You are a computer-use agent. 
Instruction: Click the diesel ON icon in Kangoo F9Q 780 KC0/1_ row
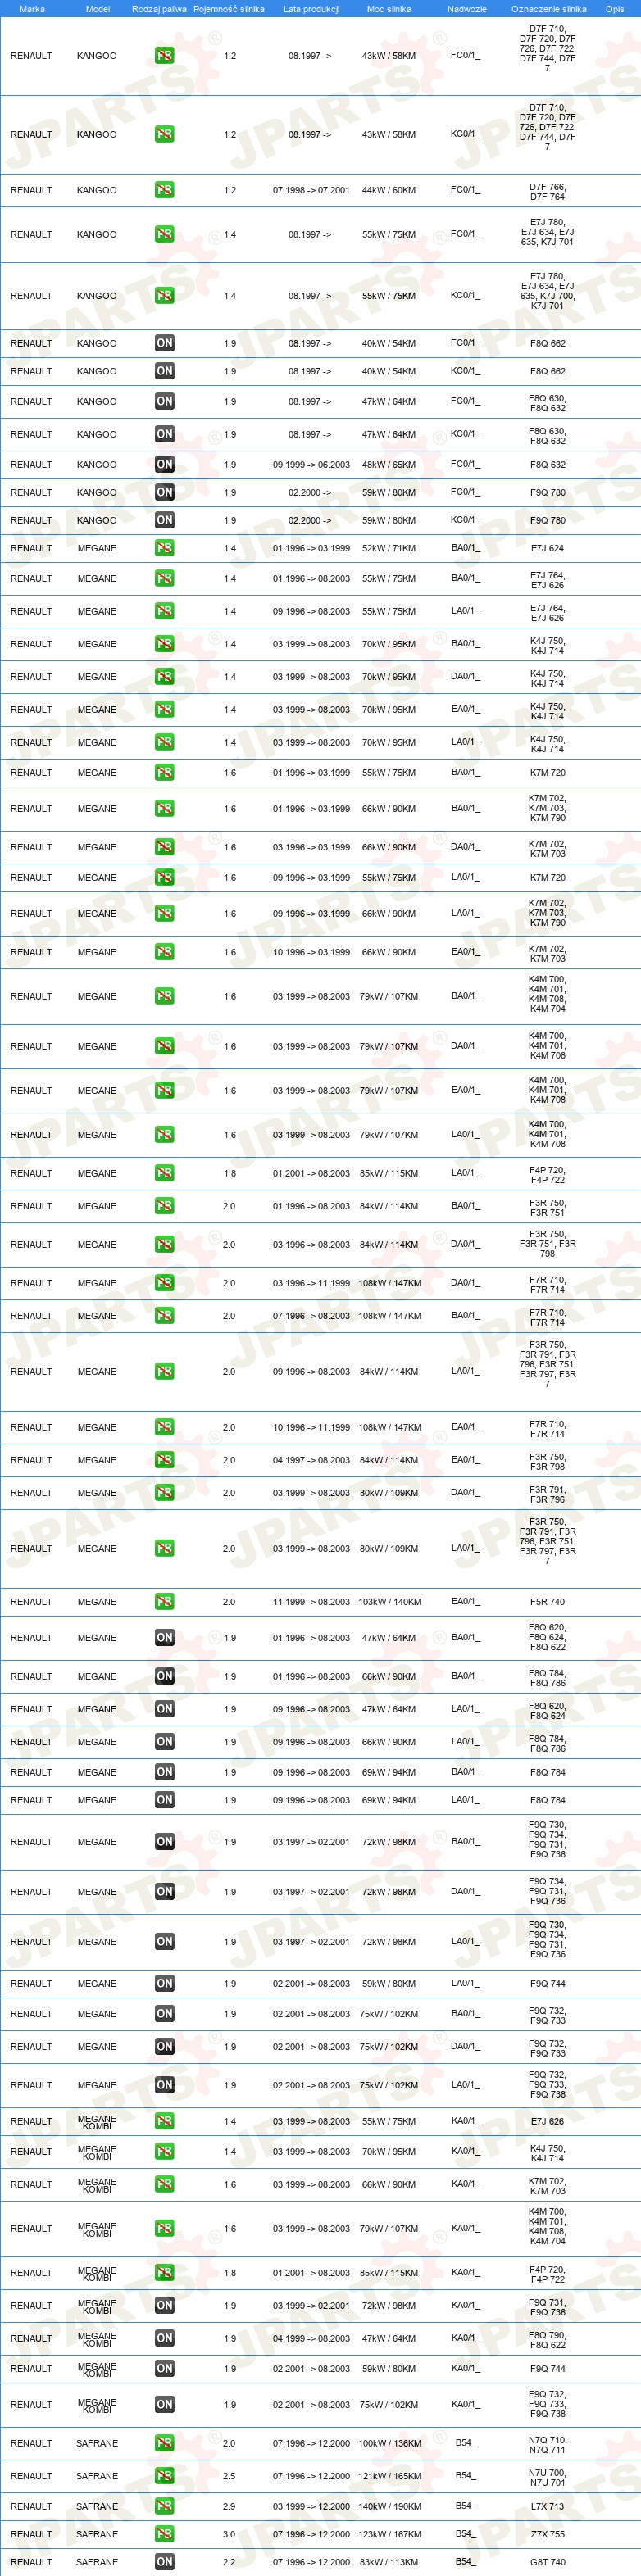coord(165,521)
